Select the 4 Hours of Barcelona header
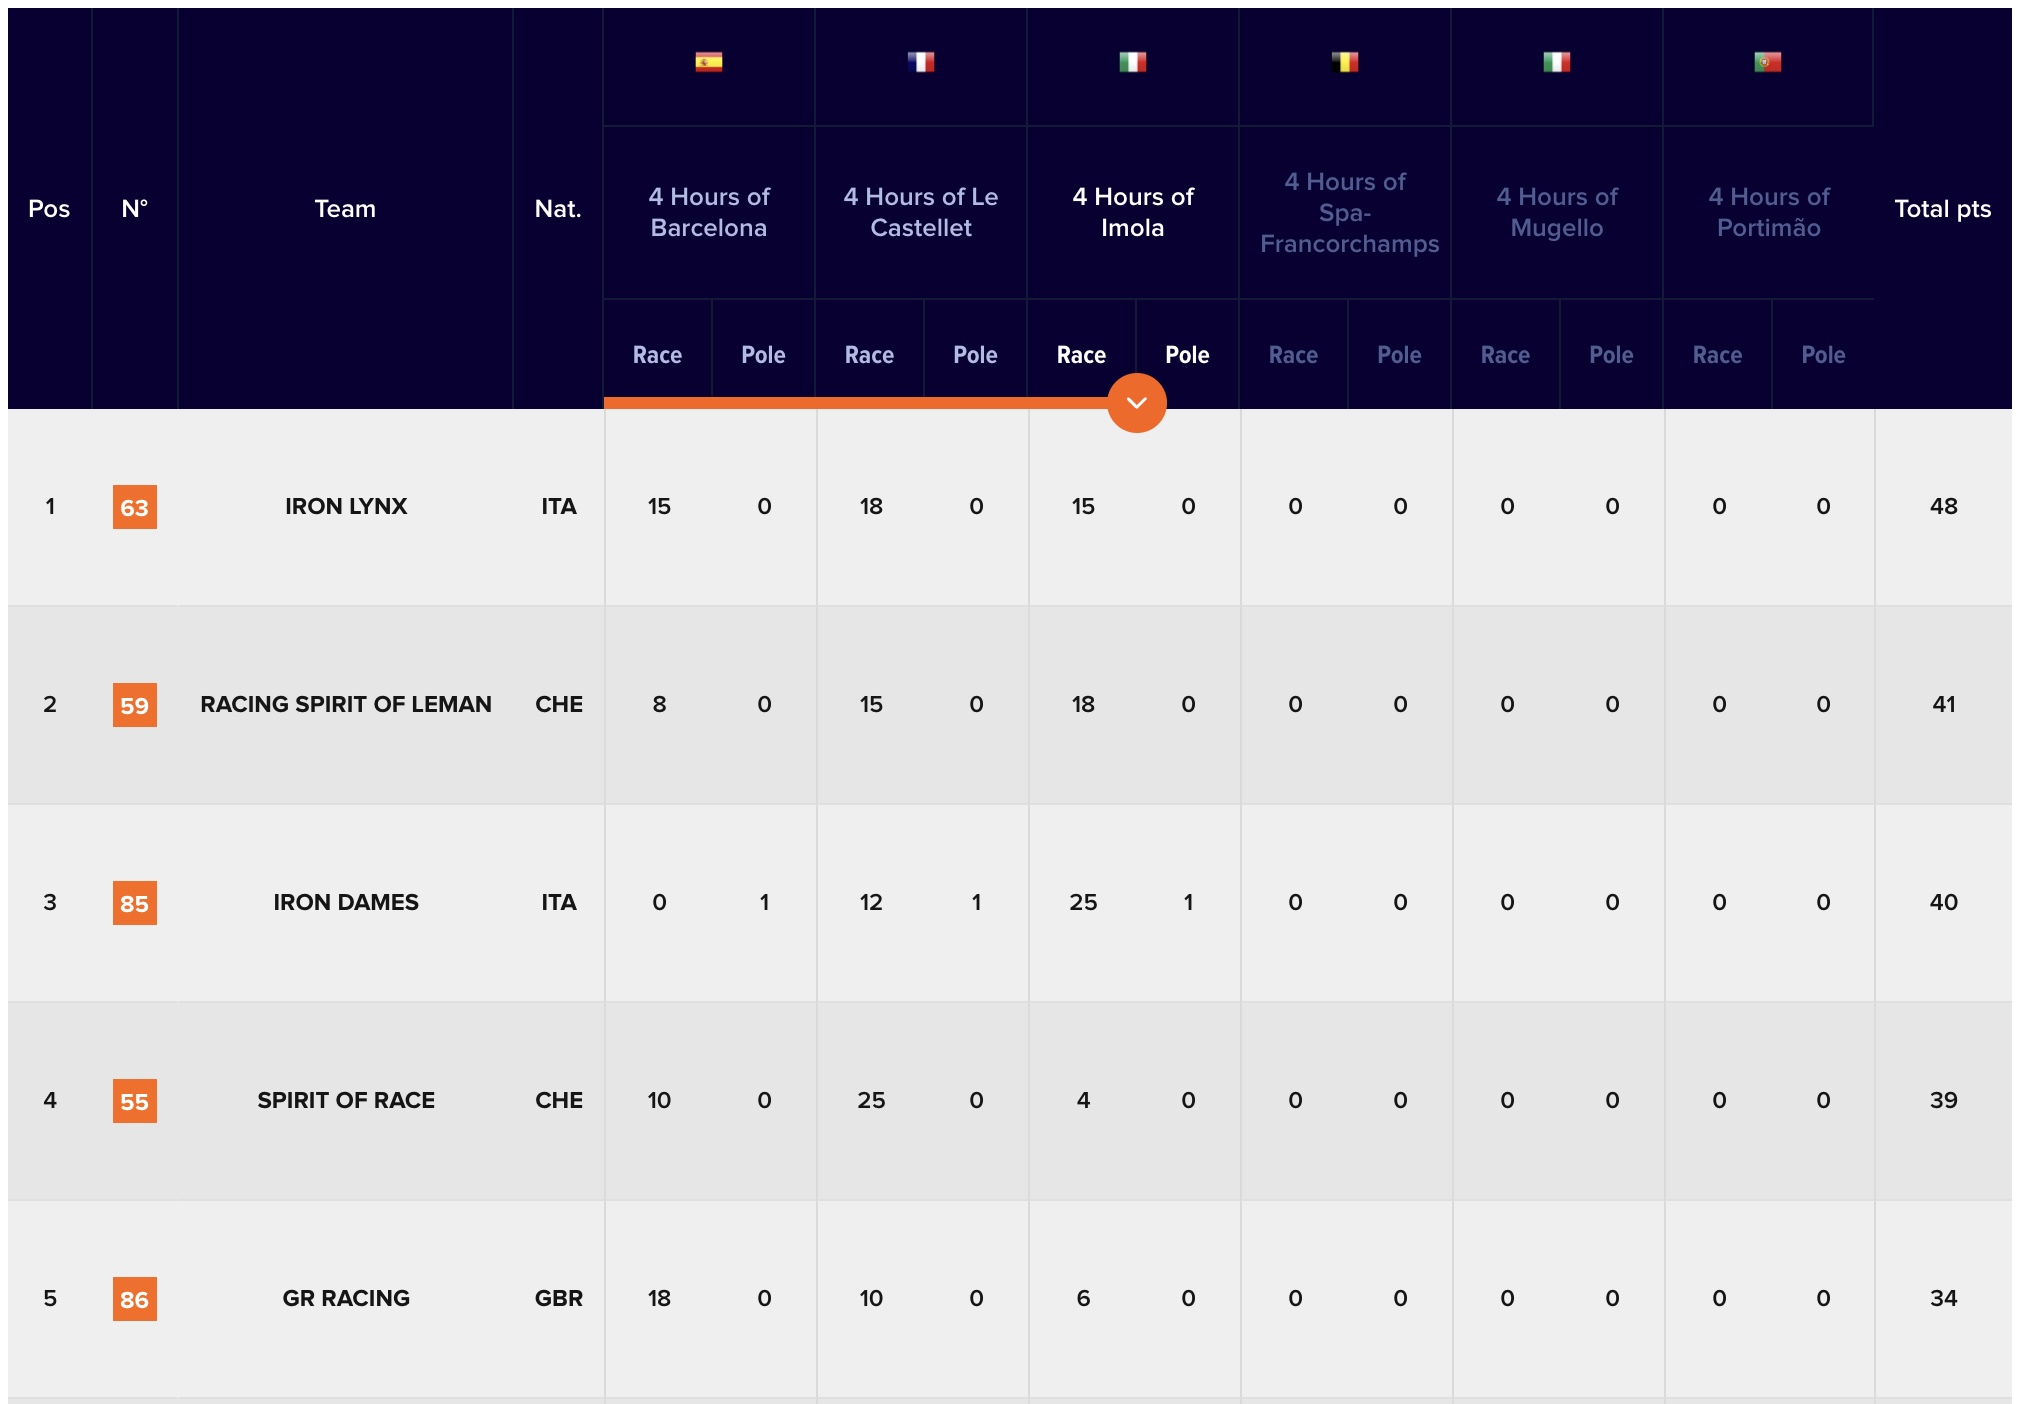Image resolution: width=2024 pixels, height=1404 pixels. tap(709, 212)
